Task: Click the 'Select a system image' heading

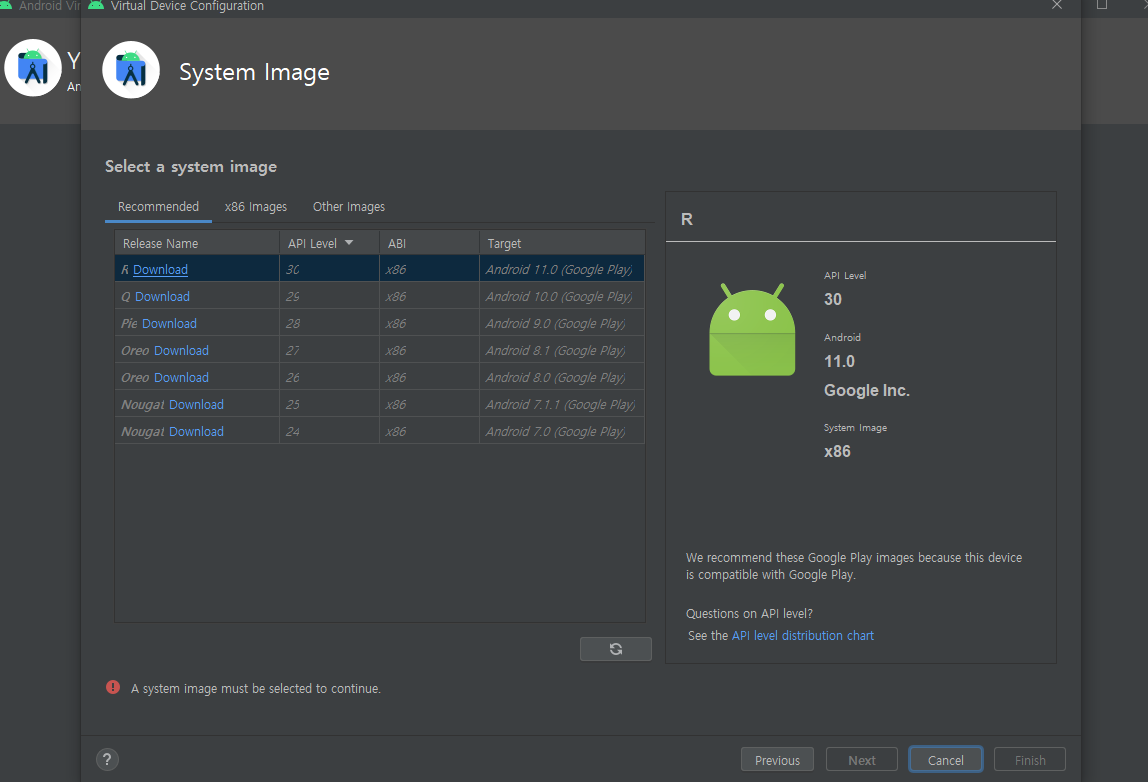Action: pyautogui.click(x=191, y=167)
